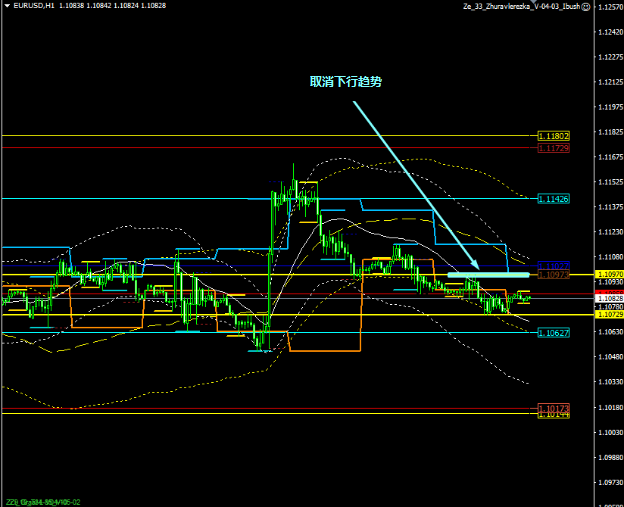
Task: Click 1.12570 on the price scale
Action: click(x=608, y=7)
